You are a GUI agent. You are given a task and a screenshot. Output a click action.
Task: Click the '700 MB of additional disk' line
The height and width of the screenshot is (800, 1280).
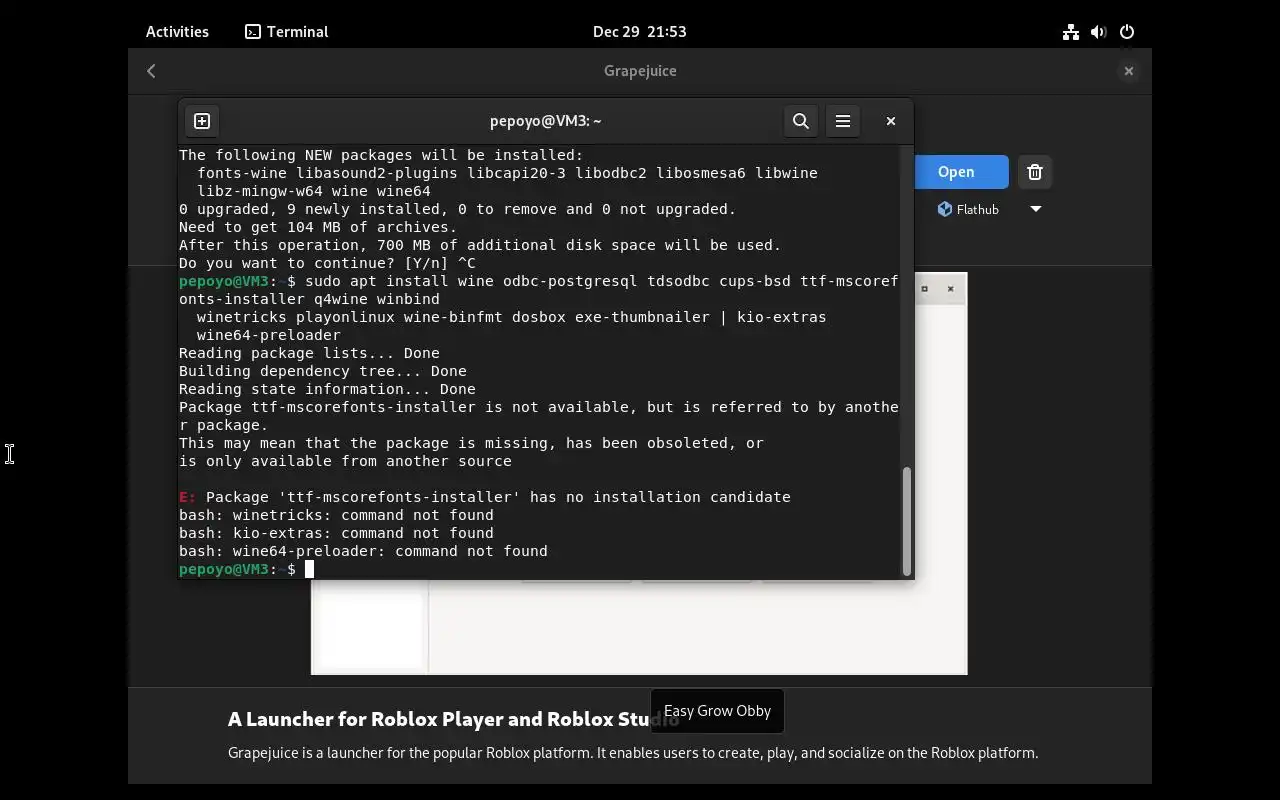click(480, 245)
